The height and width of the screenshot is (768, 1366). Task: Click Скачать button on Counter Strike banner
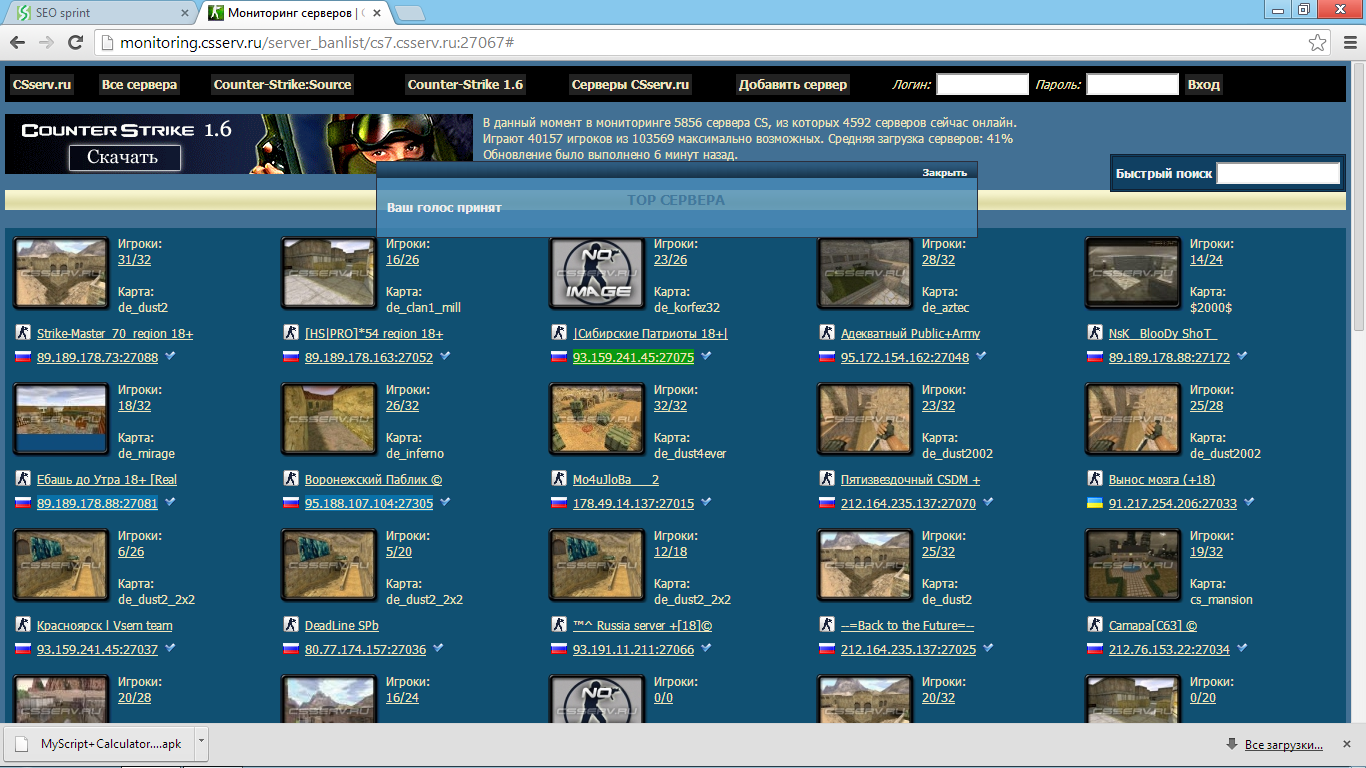[x=125, y=157]
